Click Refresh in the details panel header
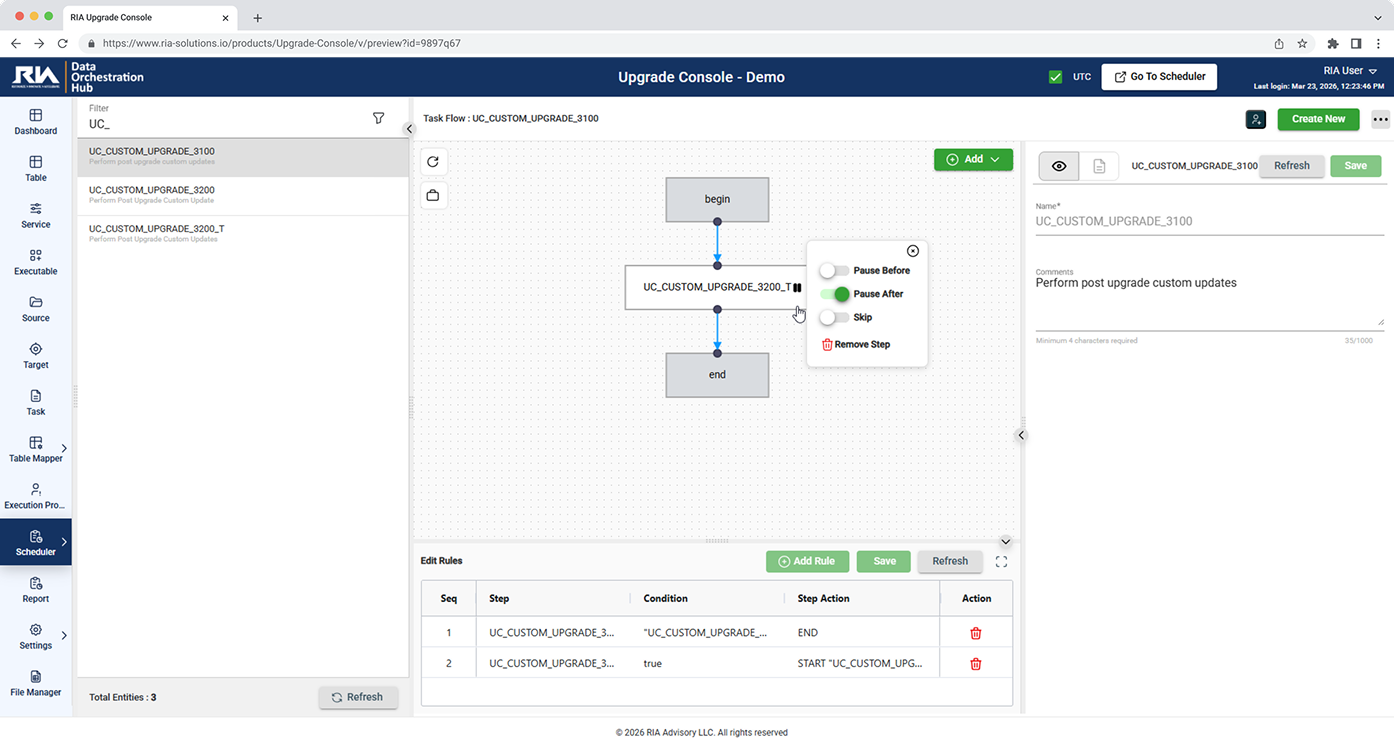The width and height of the screenshot is (1394, 748). pos(1291,166)
